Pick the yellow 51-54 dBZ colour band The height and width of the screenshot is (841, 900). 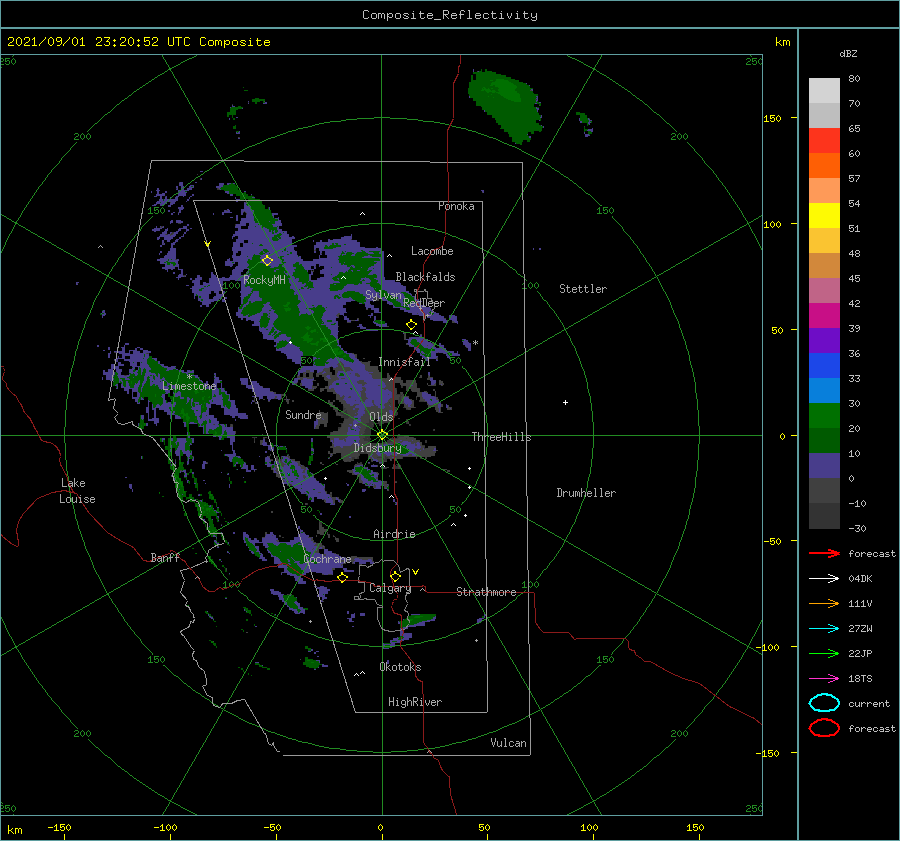(824, 216)
